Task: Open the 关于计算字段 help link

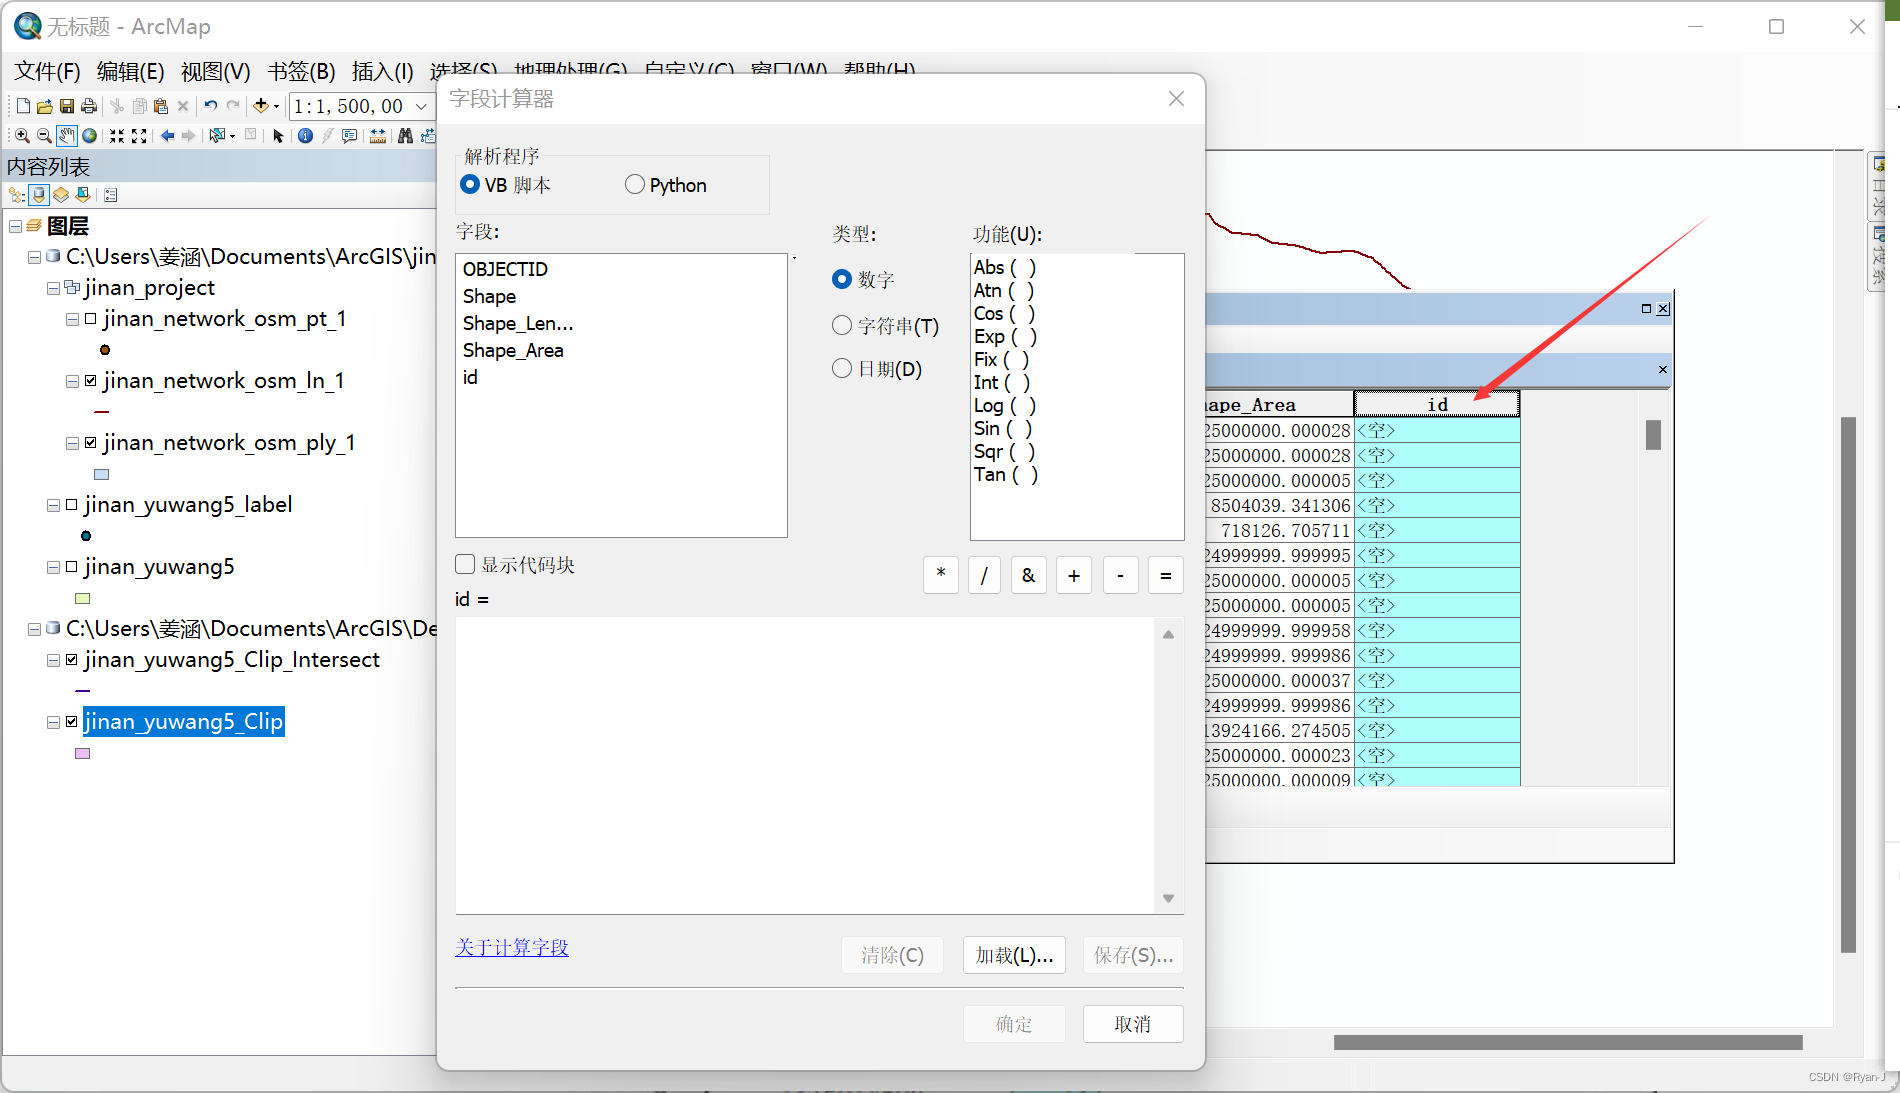Action: coord(512,947)
